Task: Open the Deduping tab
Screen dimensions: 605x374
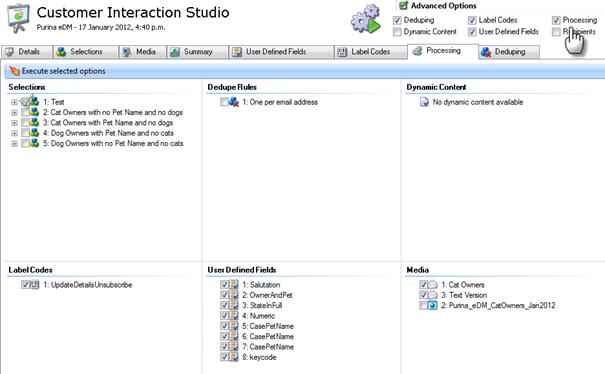Action: coord(509,52)
